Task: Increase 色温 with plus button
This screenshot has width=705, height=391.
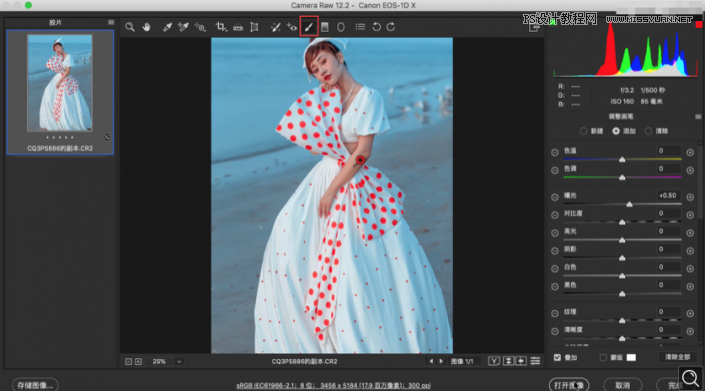Action: click(x=690, y=152)
